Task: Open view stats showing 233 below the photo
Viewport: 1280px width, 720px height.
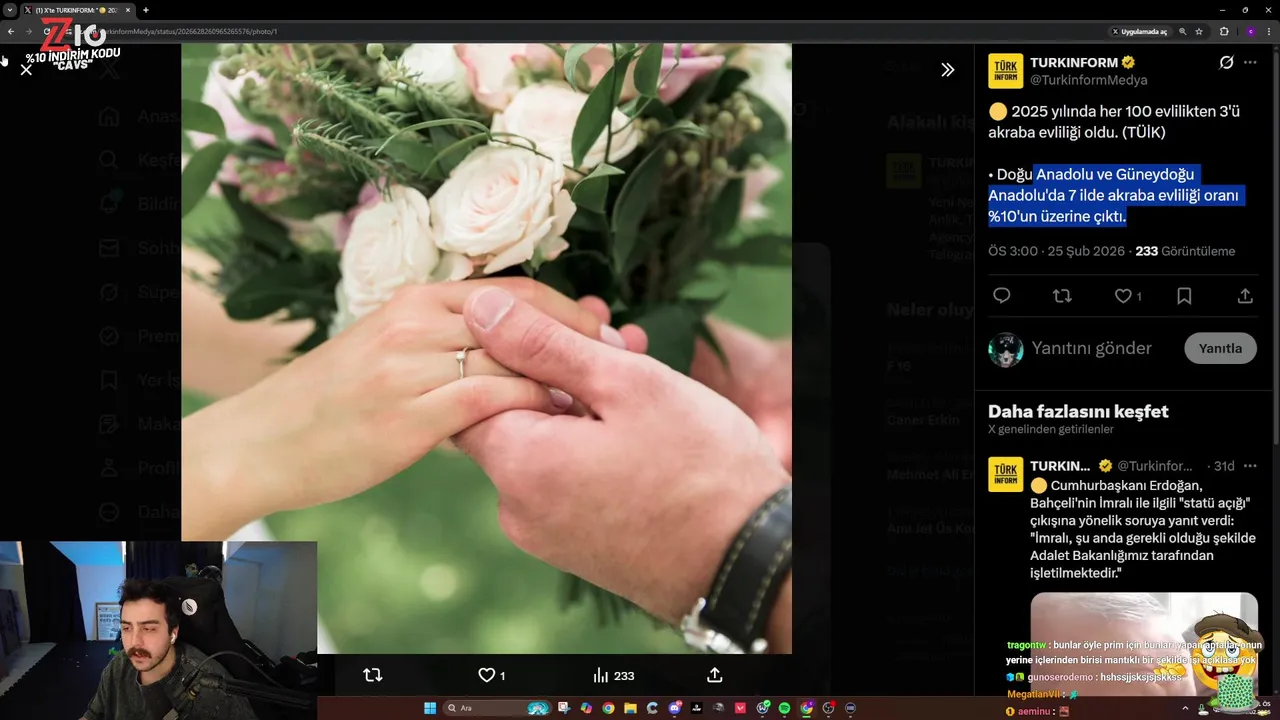Action: pos(613,675)
